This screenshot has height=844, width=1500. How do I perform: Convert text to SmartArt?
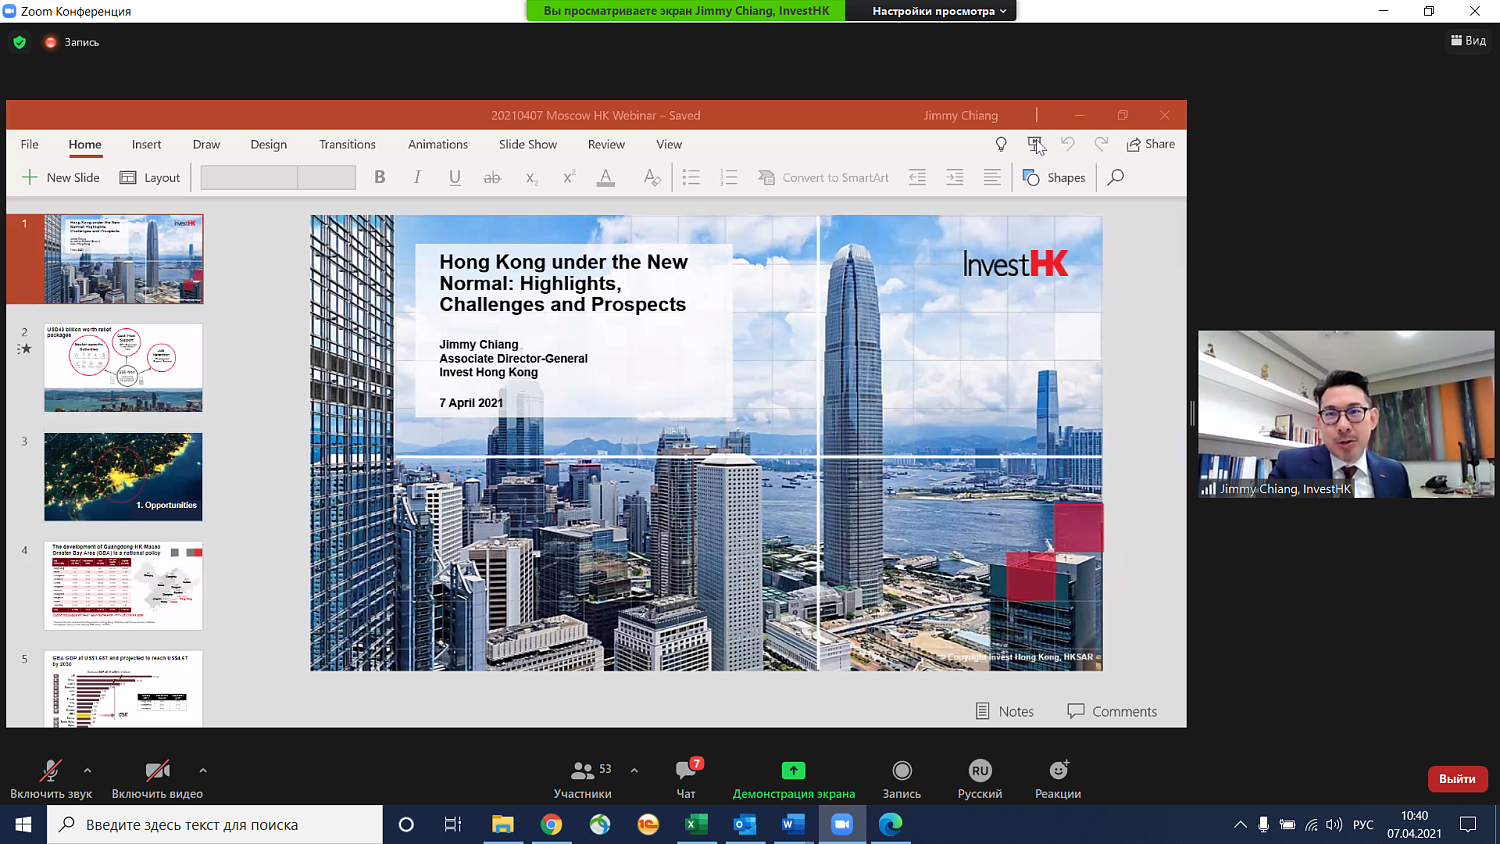point(823,177)
